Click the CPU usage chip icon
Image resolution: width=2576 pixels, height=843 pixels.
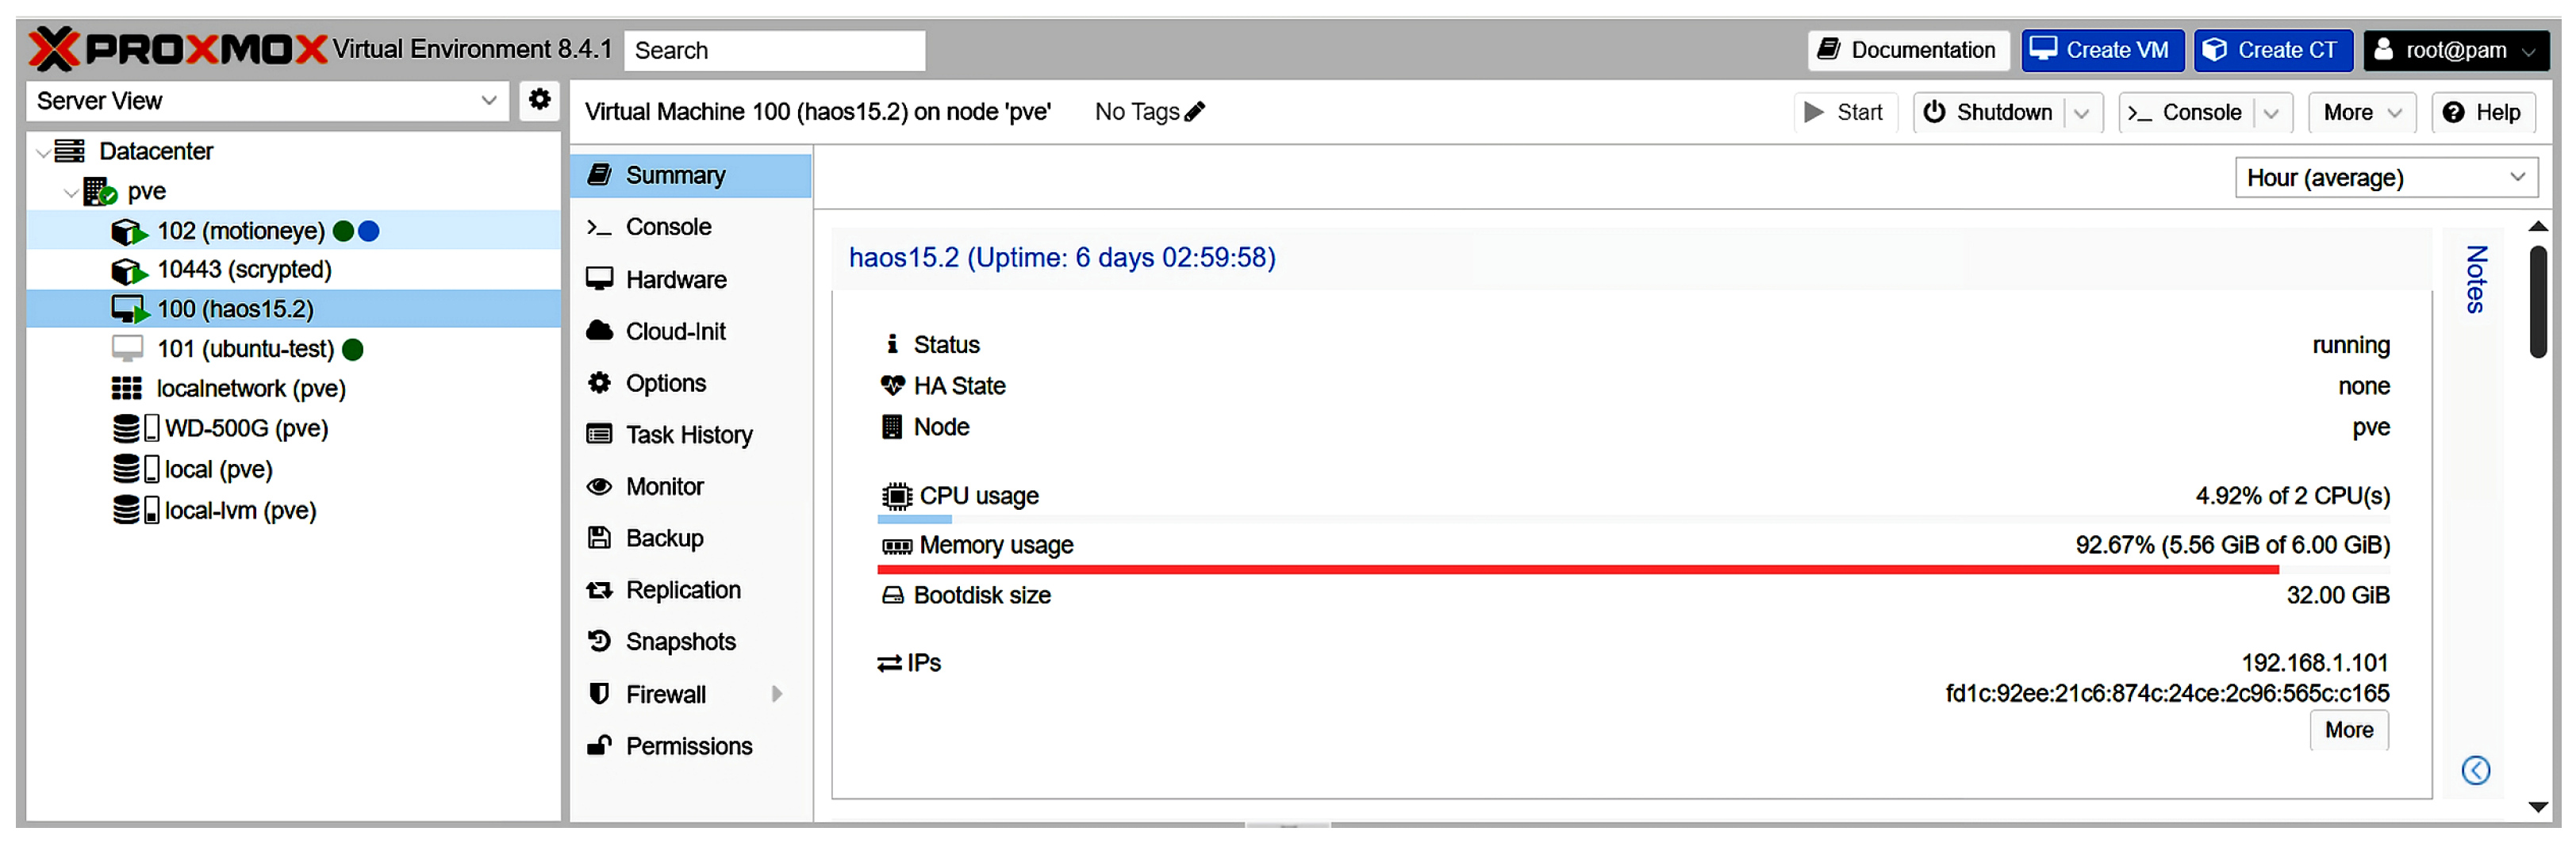click(x=896, y=496)
